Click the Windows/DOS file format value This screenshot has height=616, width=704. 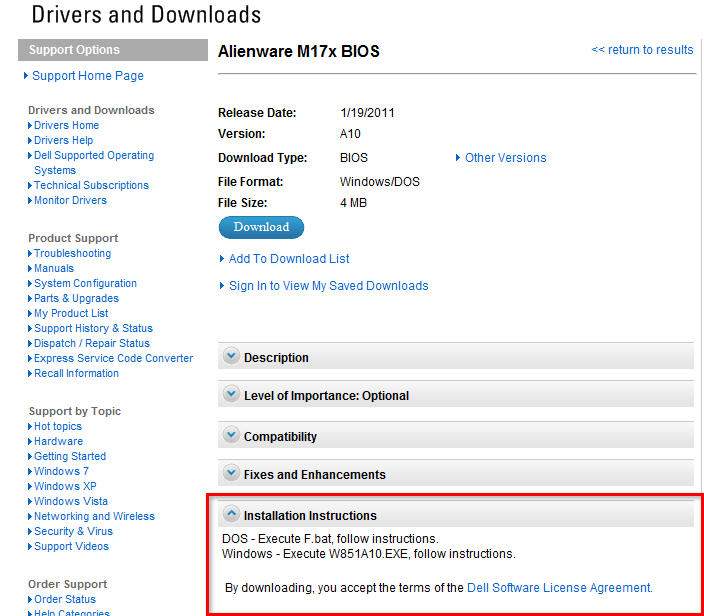(x=380, y=182)
